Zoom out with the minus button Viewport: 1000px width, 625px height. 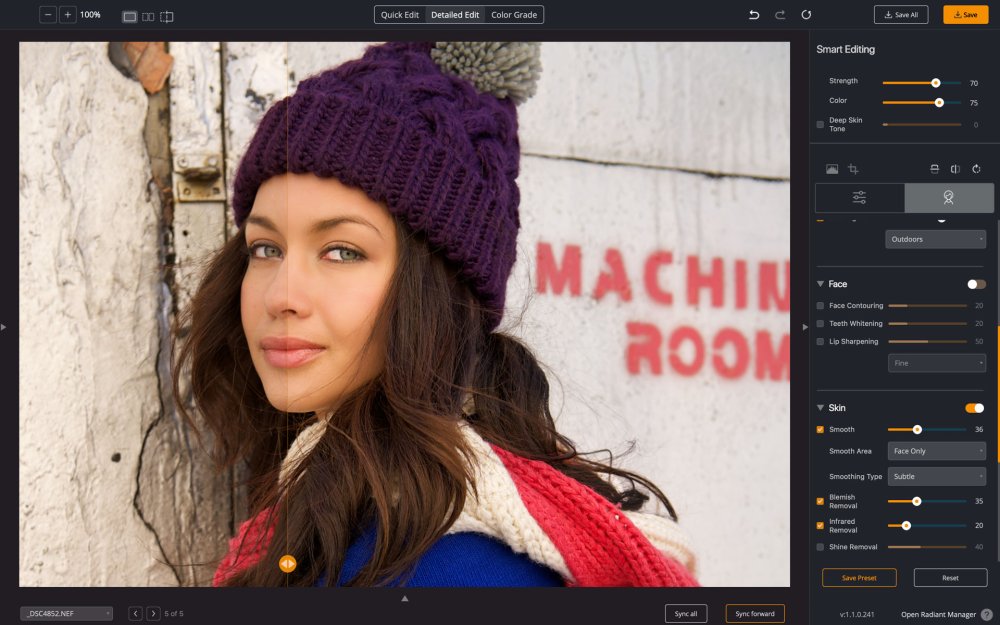pyautogui.click(x=48, y=15)
